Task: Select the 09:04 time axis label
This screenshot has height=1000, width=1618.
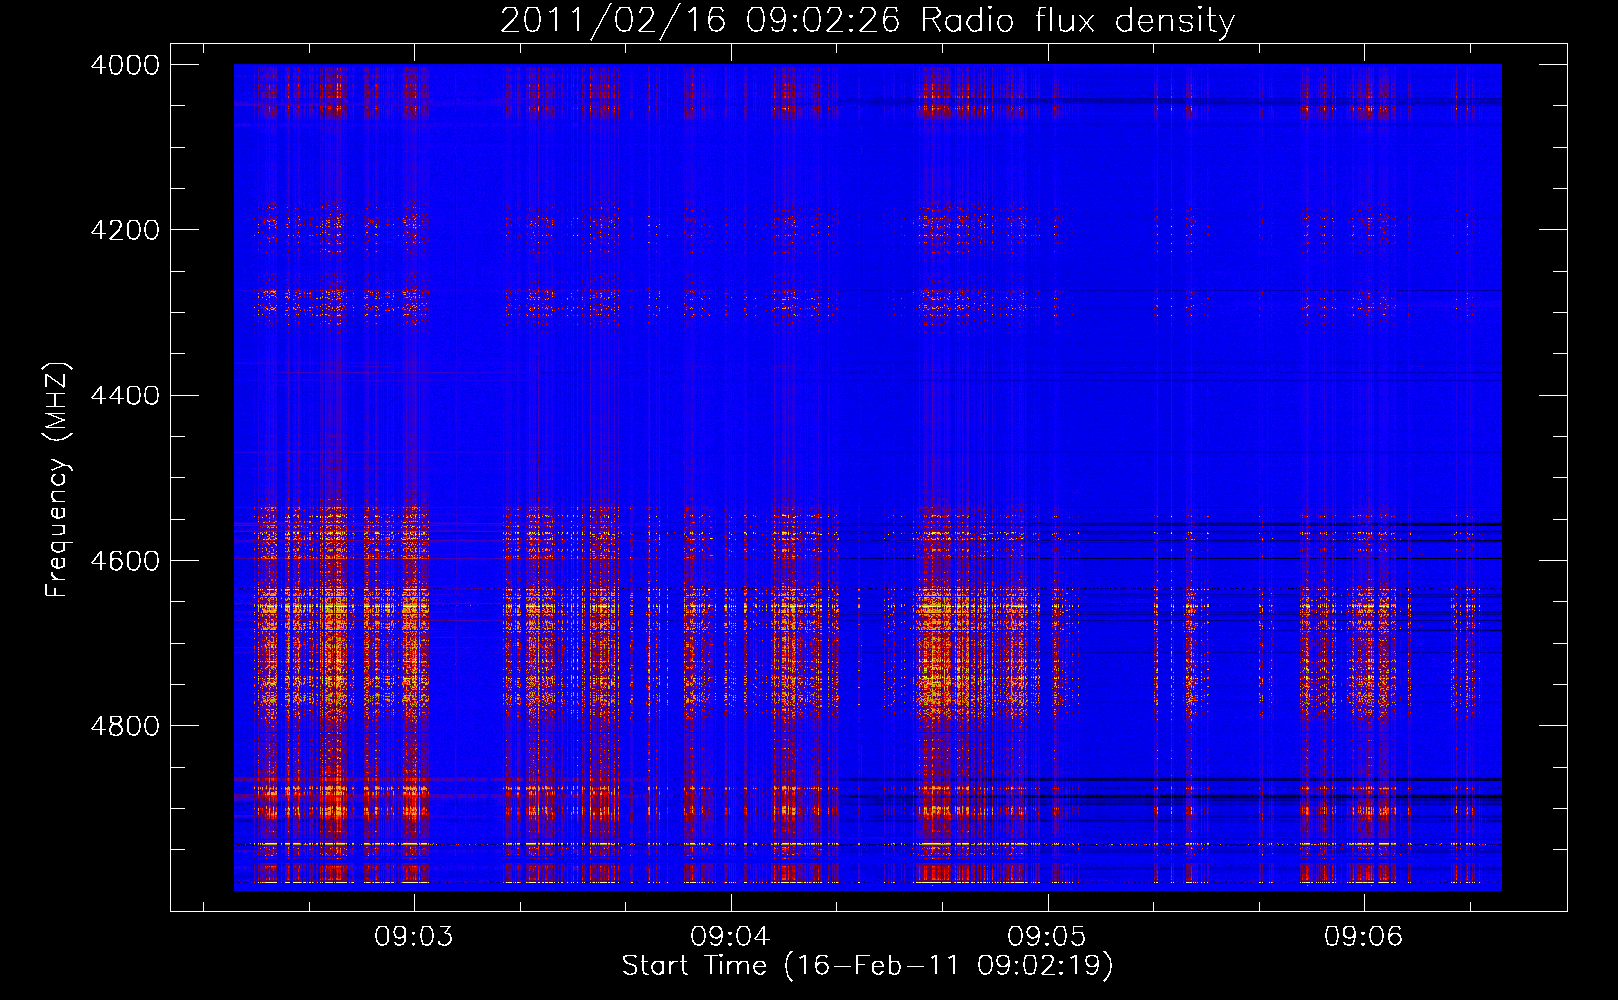Action: [x=730, y=937]
